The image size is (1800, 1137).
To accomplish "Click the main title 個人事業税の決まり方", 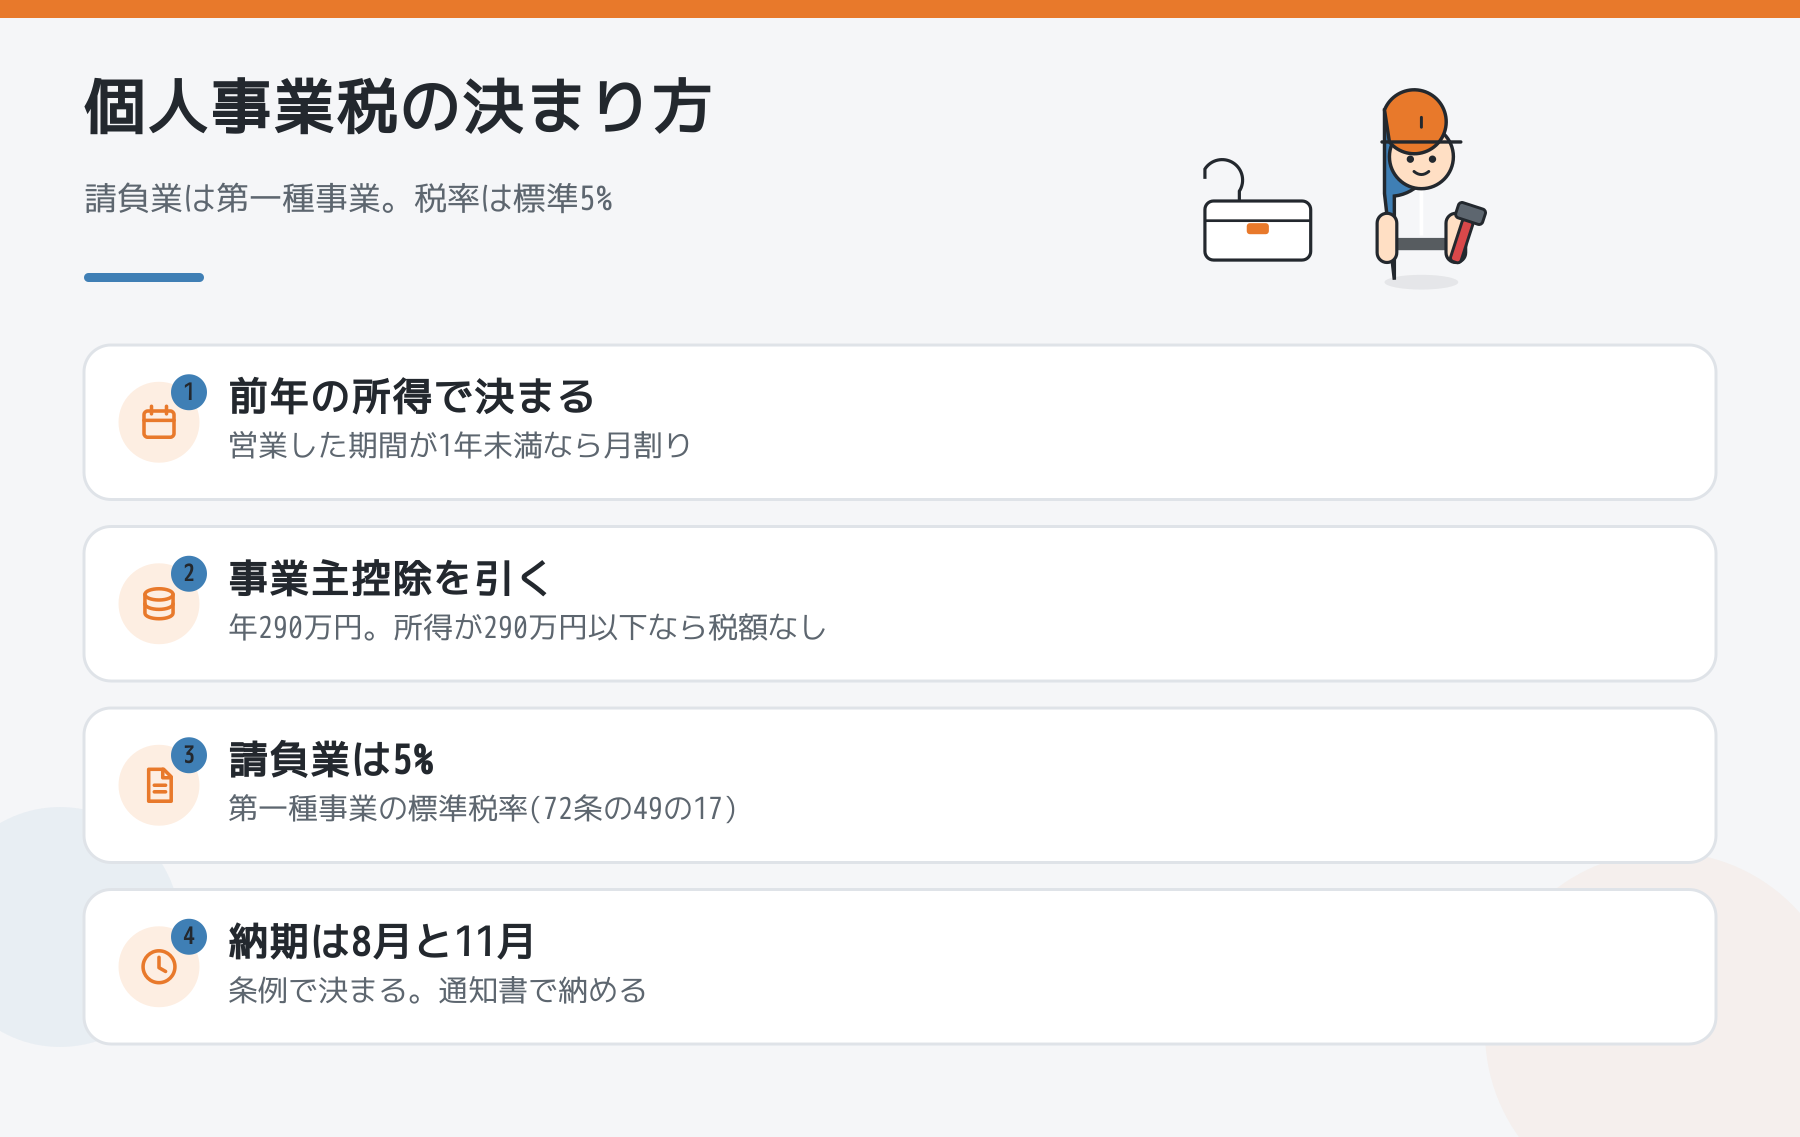I will pyautogui.click(x=398, y=107).
